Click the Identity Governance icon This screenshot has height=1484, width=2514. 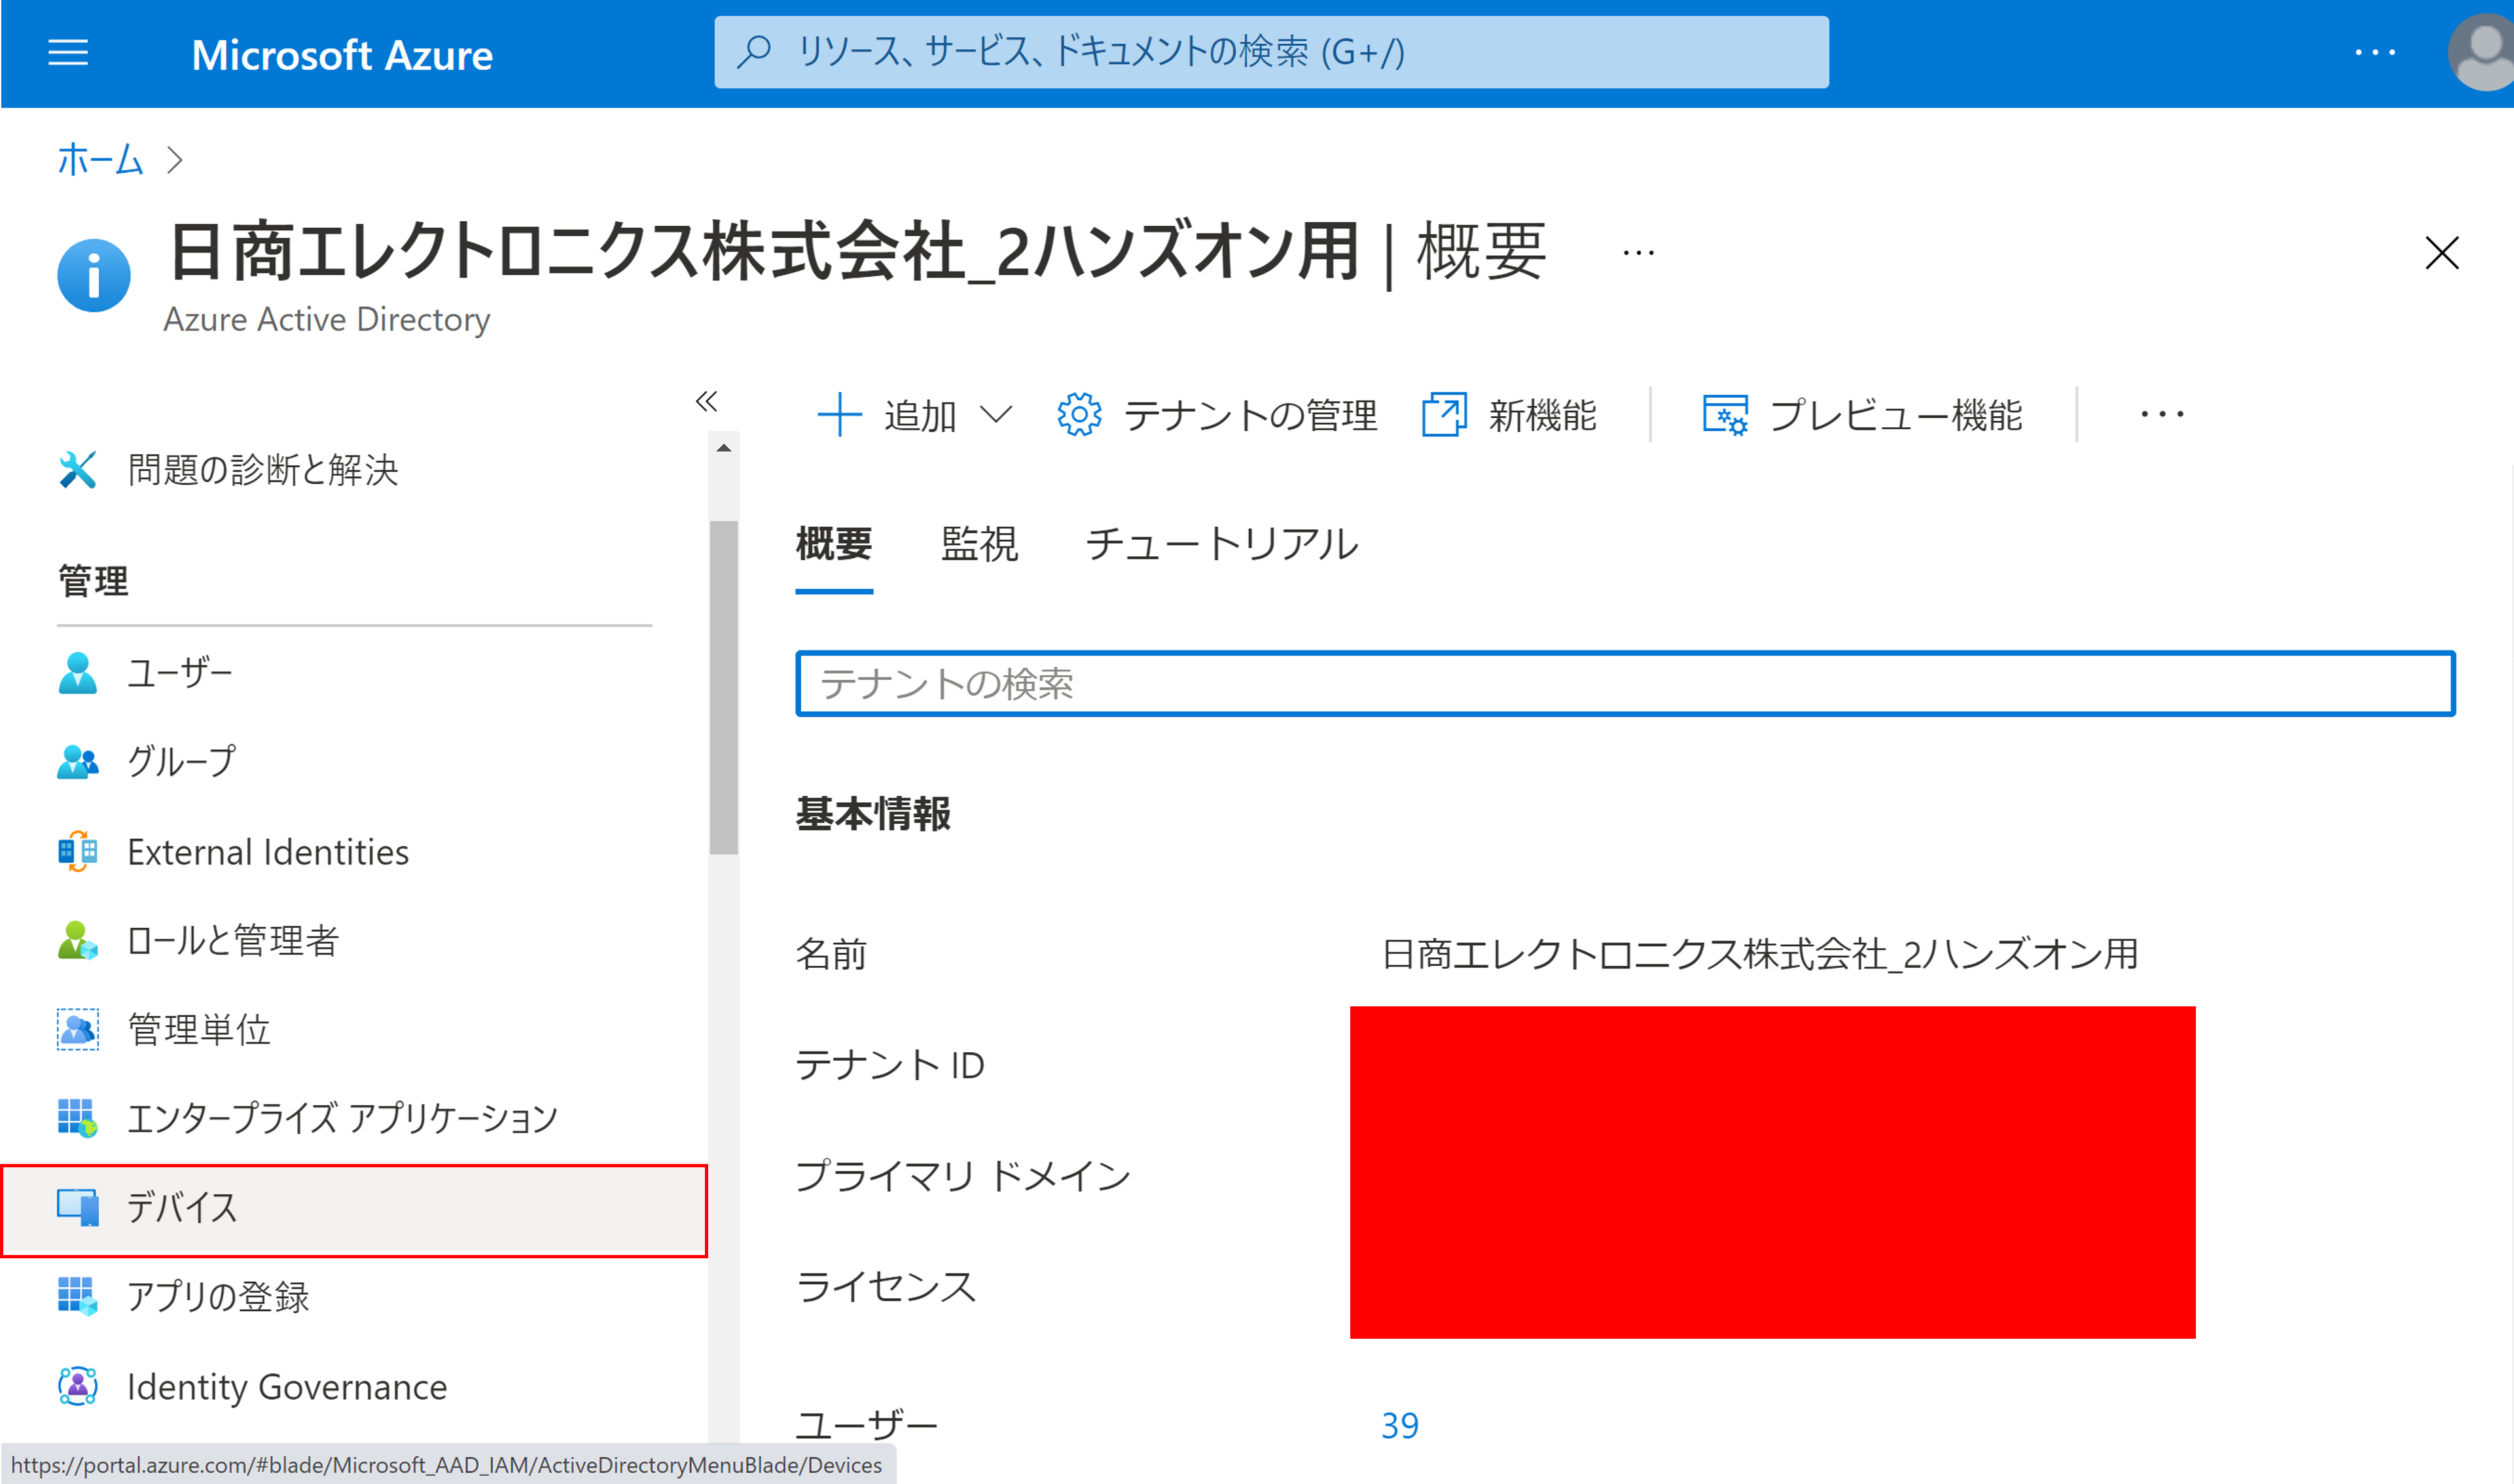78,1387
